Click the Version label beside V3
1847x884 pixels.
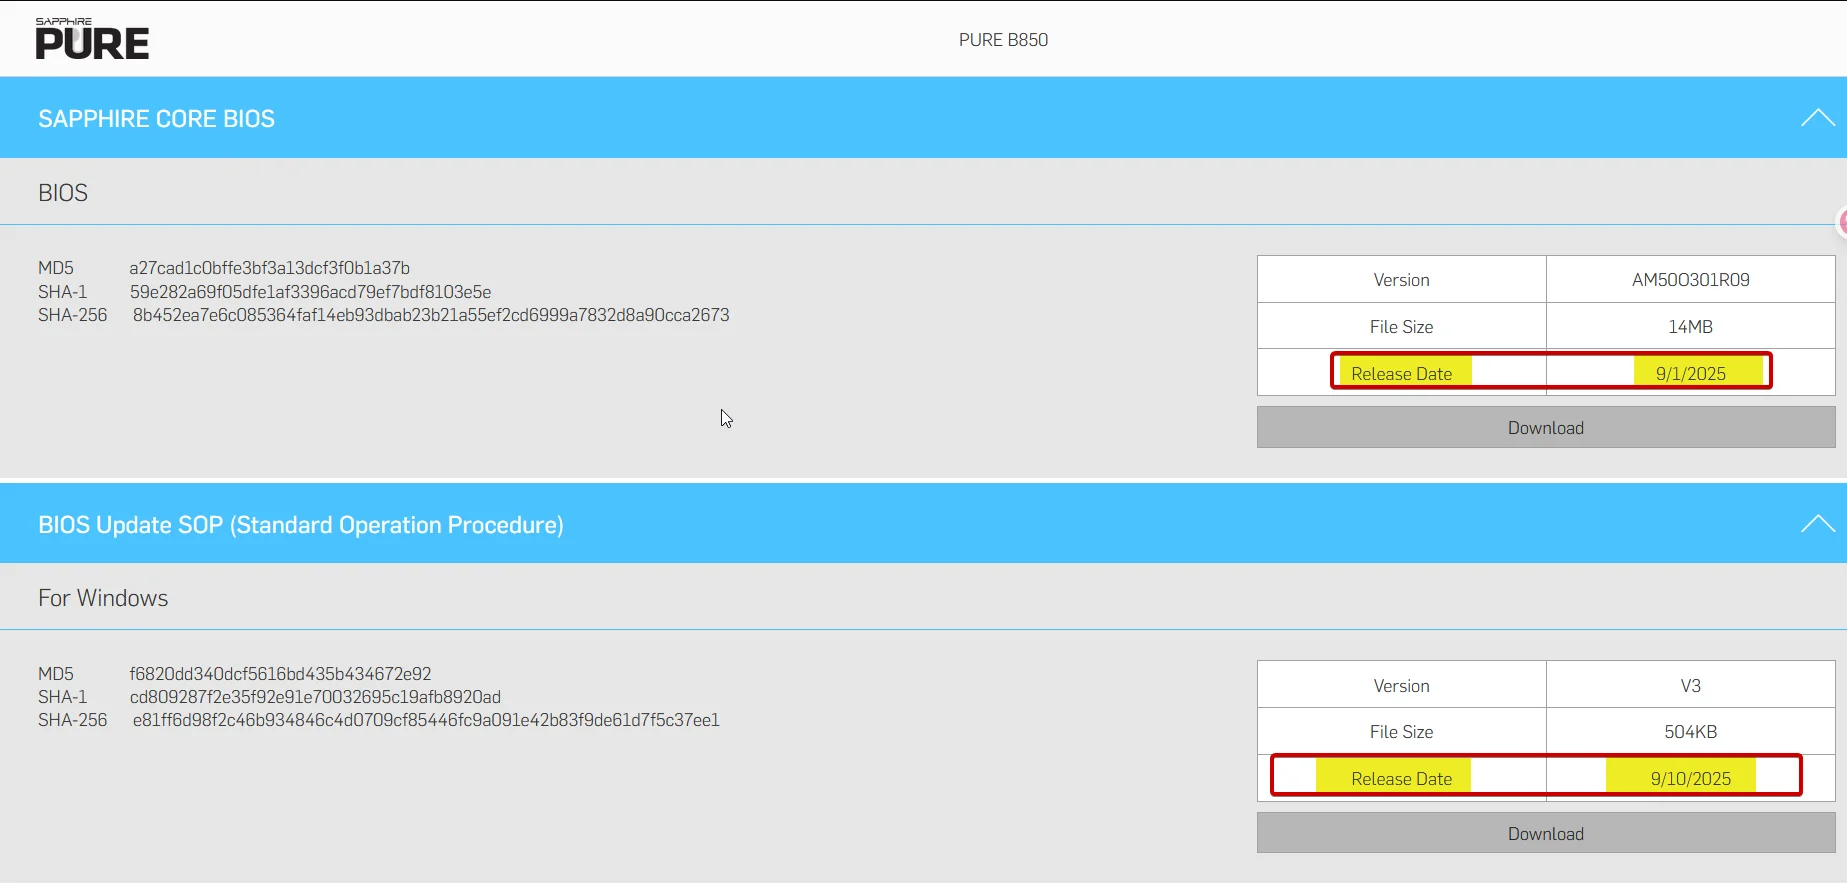[1402, 686]
